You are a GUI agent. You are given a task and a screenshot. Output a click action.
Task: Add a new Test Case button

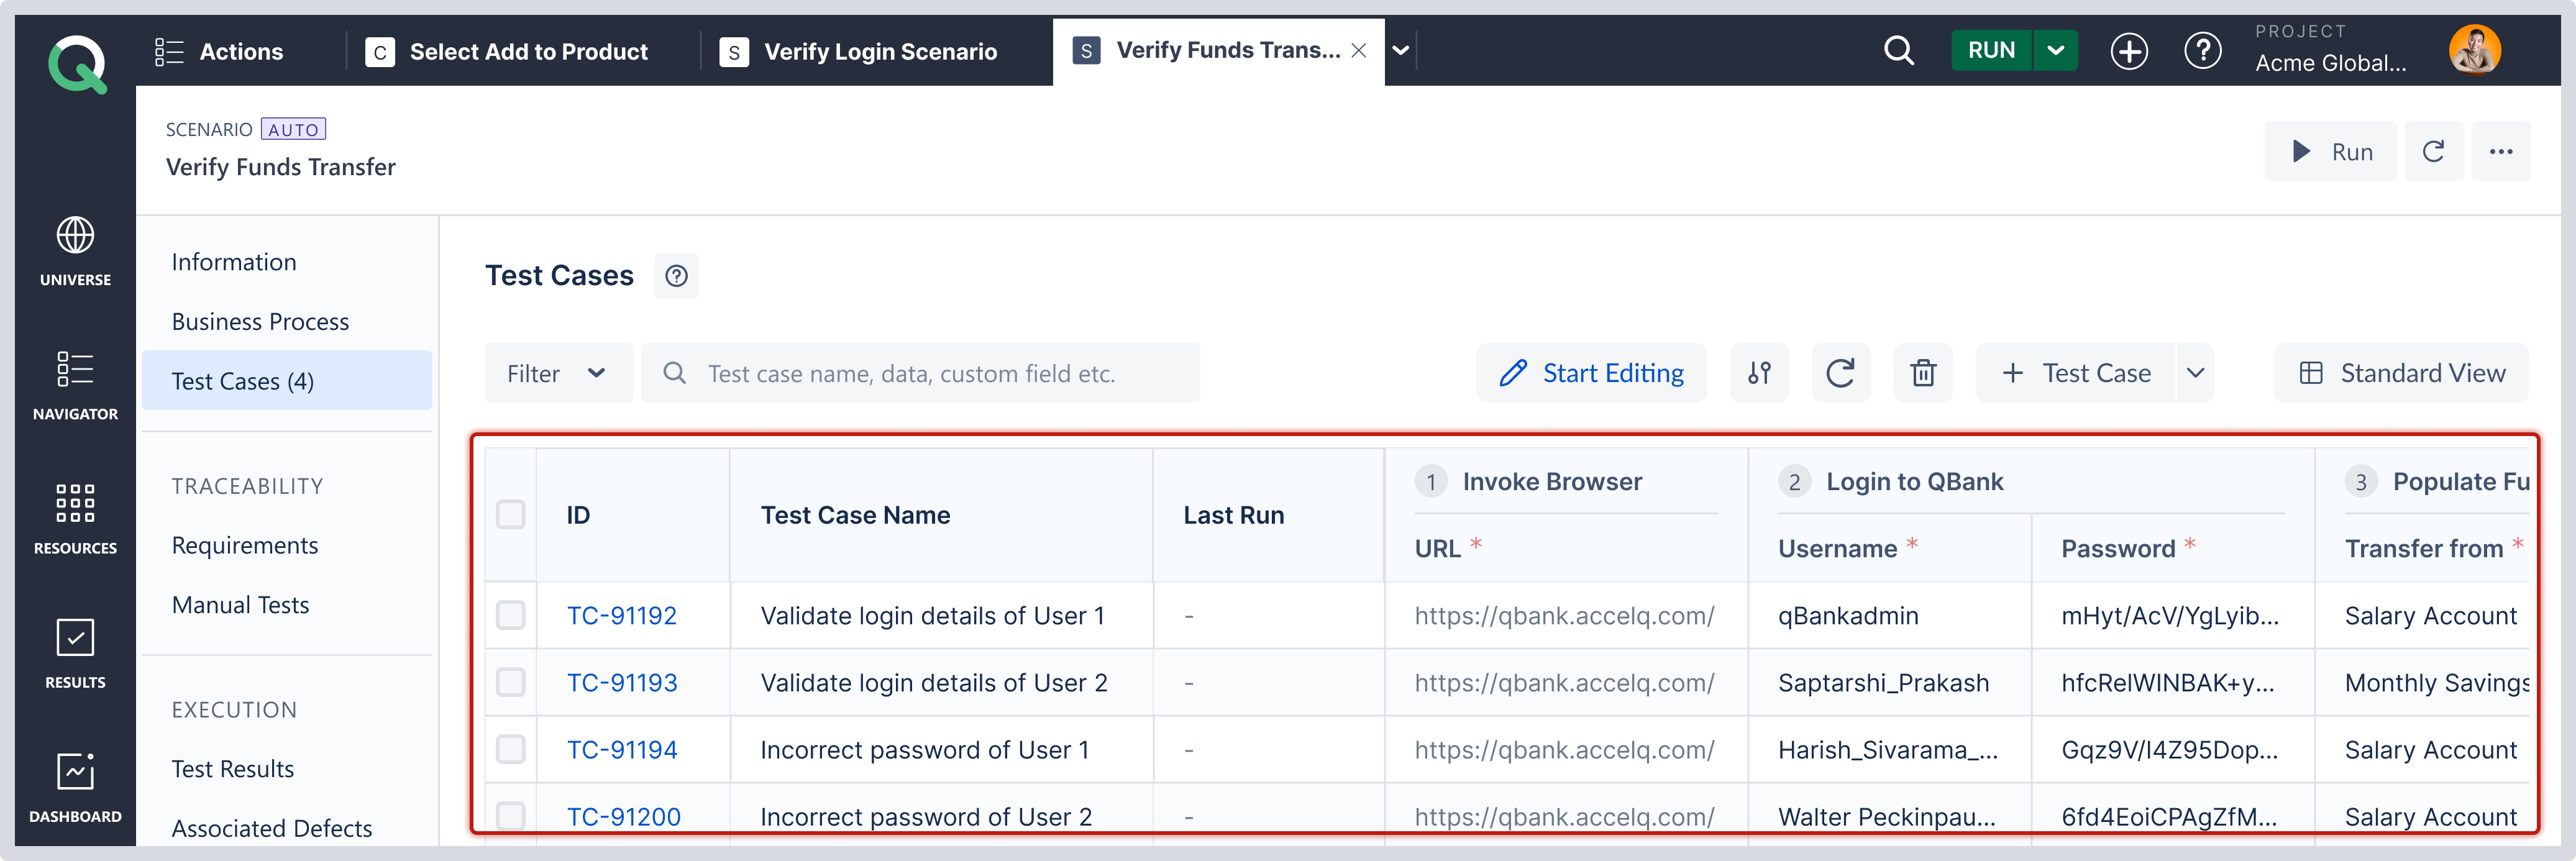tap(2075, 373)
